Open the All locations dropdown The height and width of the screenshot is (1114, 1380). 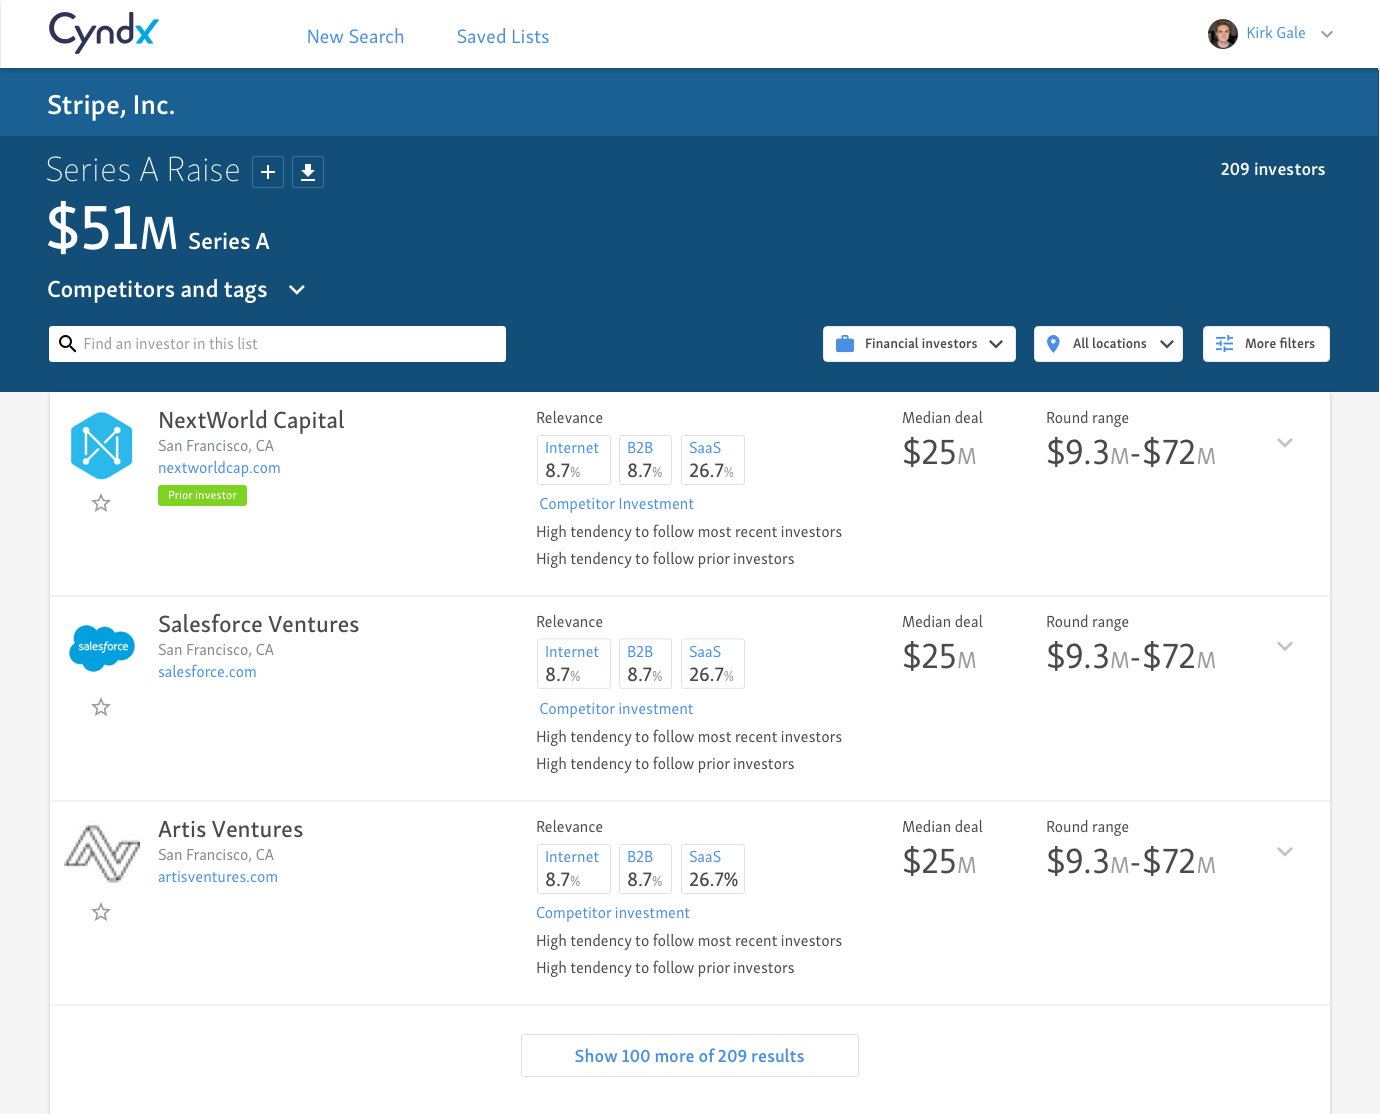point(1108,344)
